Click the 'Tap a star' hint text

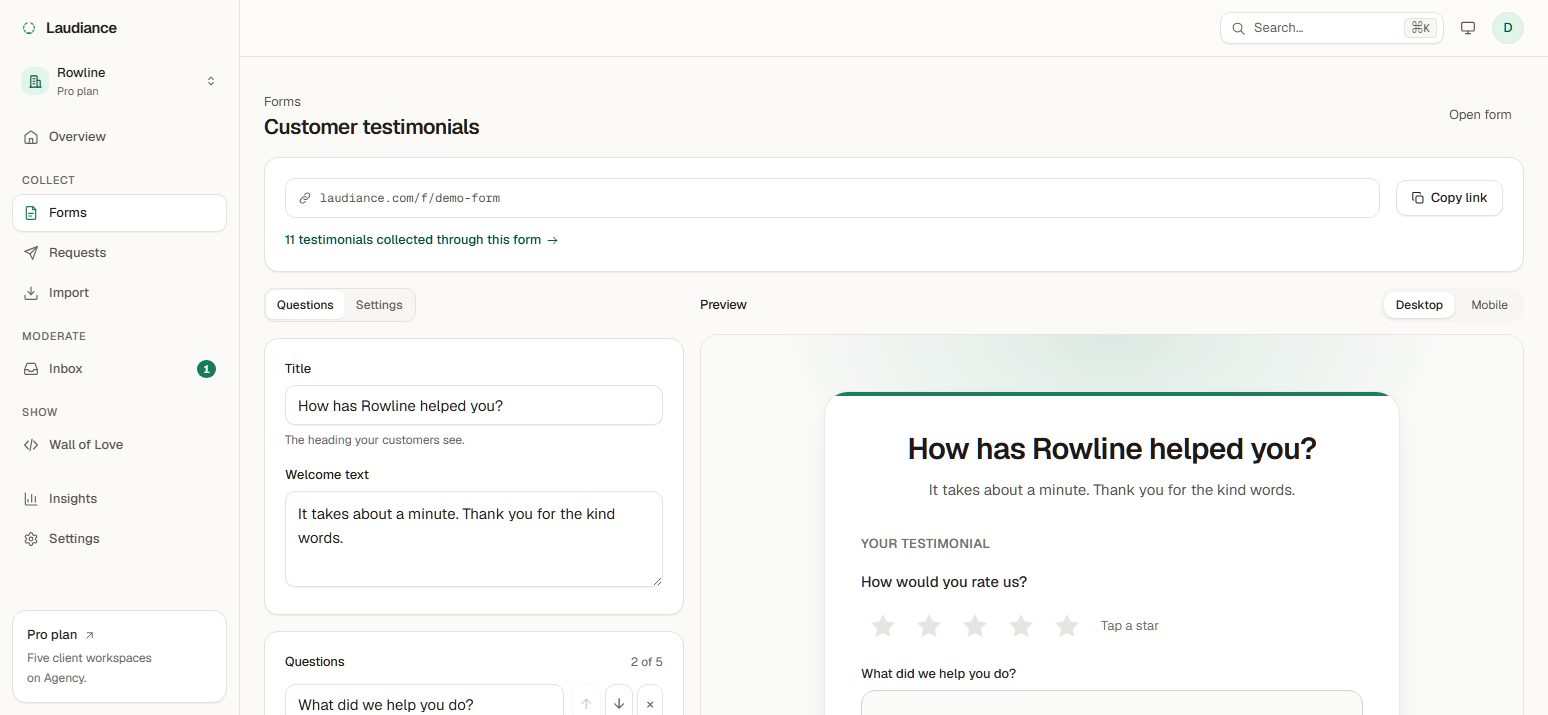coord(1130,626)
